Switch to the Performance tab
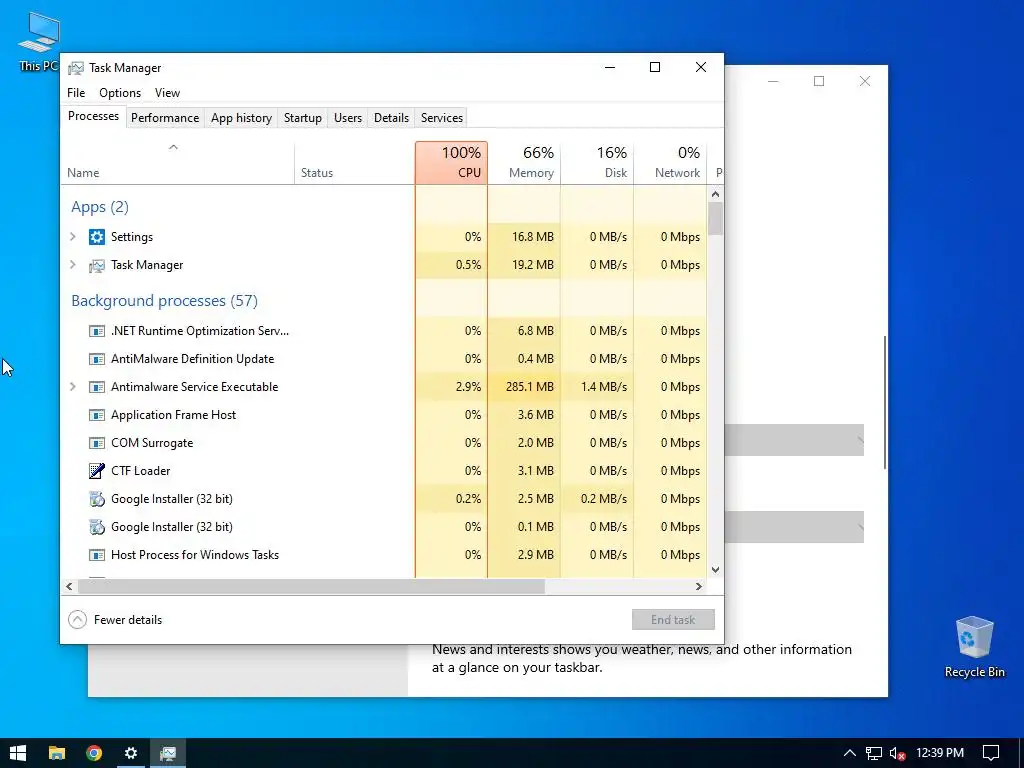This screenshot has width=1024, height=768. tap(165, 118)
